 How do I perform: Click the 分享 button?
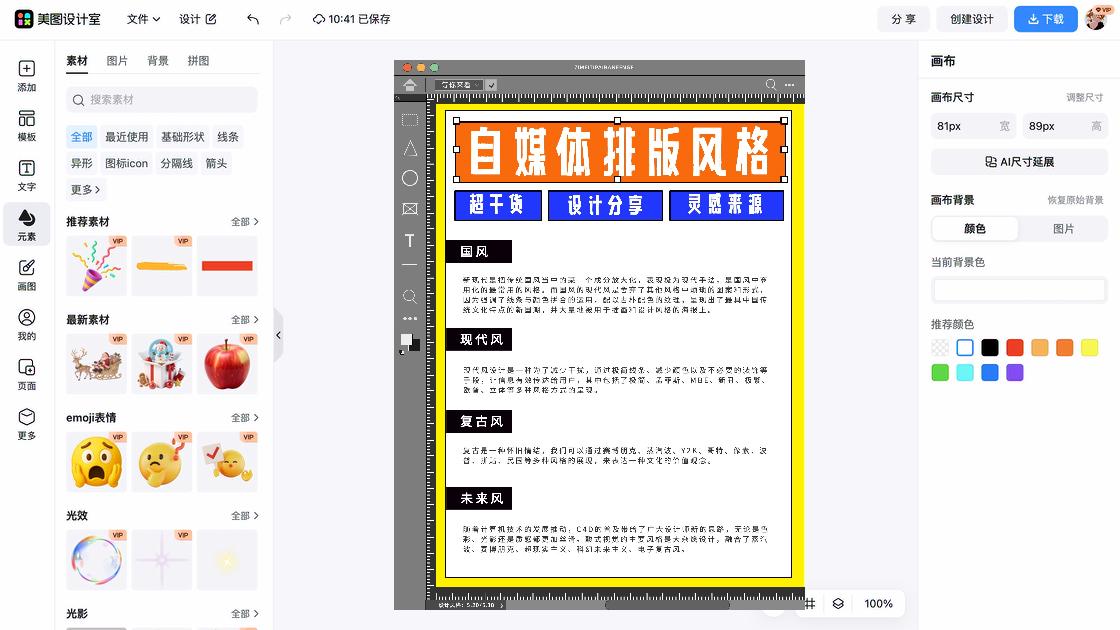(904, 19)
